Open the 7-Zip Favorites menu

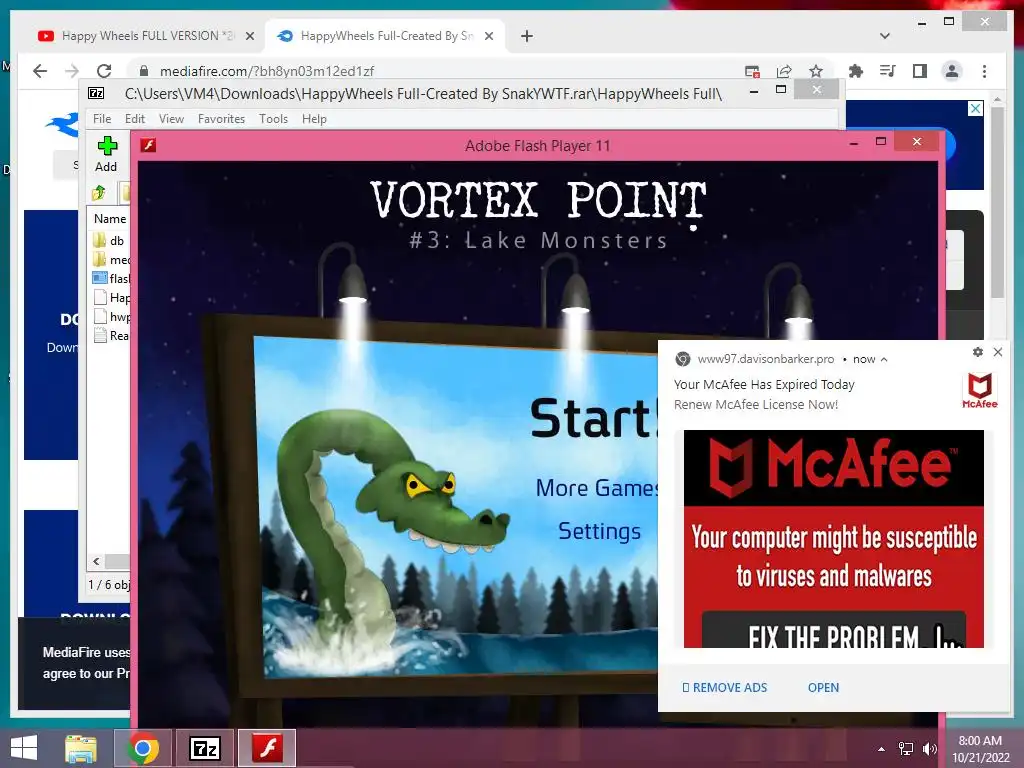[221, 119]
